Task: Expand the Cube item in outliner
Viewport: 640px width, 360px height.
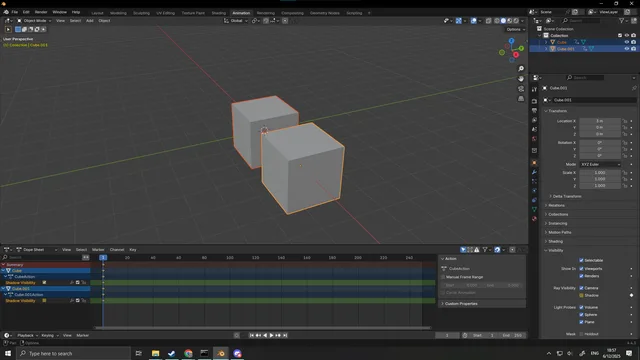Action: pyautogui.click(x=546, y=42)
